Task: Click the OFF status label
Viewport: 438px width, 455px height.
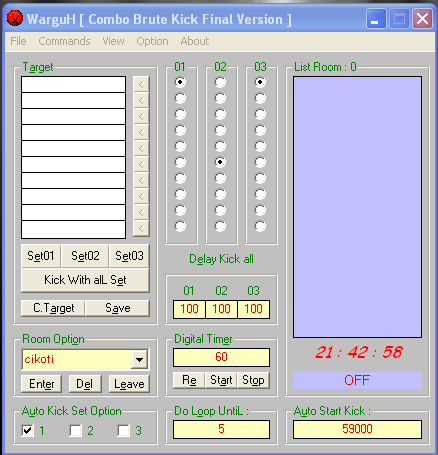Action: tap(357, 380)
